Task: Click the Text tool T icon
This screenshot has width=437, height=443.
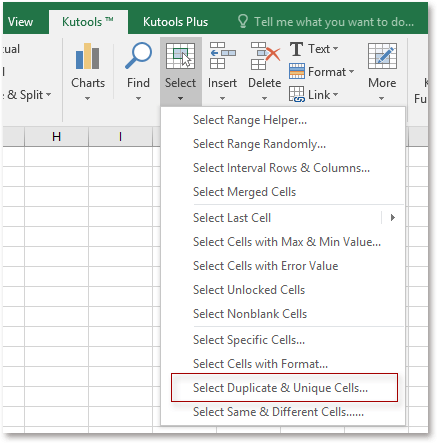Action: (x=296, y=49)
